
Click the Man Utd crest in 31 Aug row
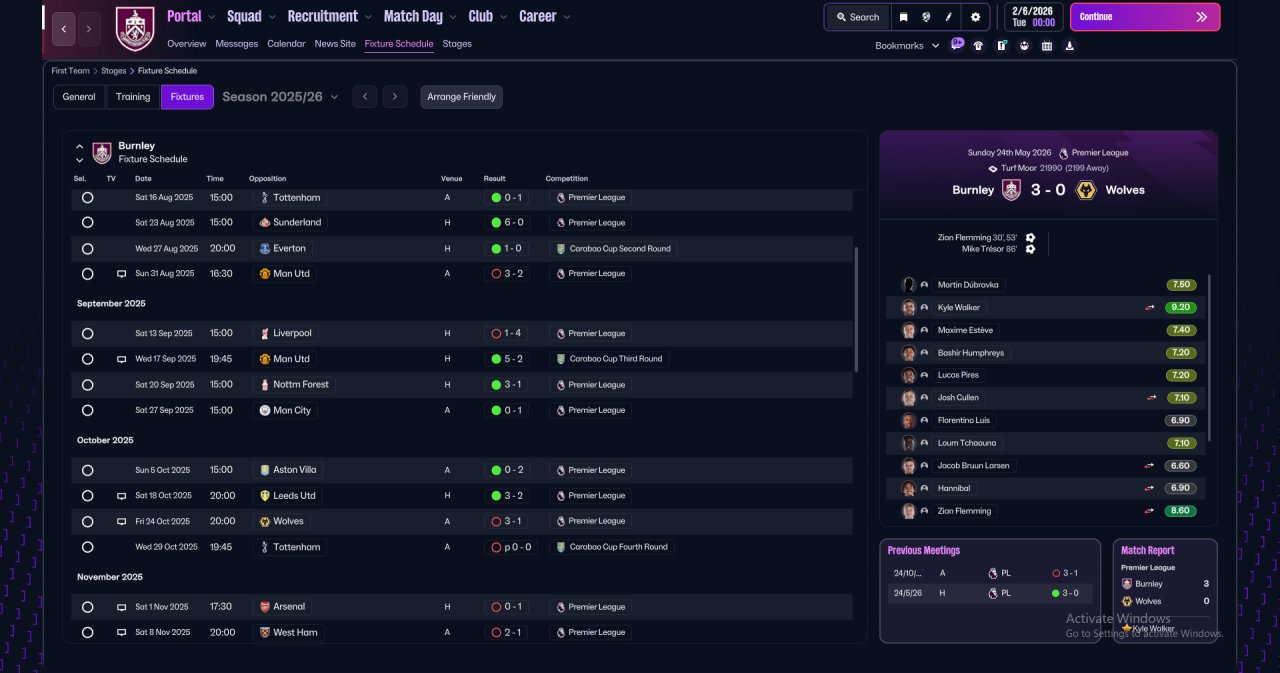(264, 273)
